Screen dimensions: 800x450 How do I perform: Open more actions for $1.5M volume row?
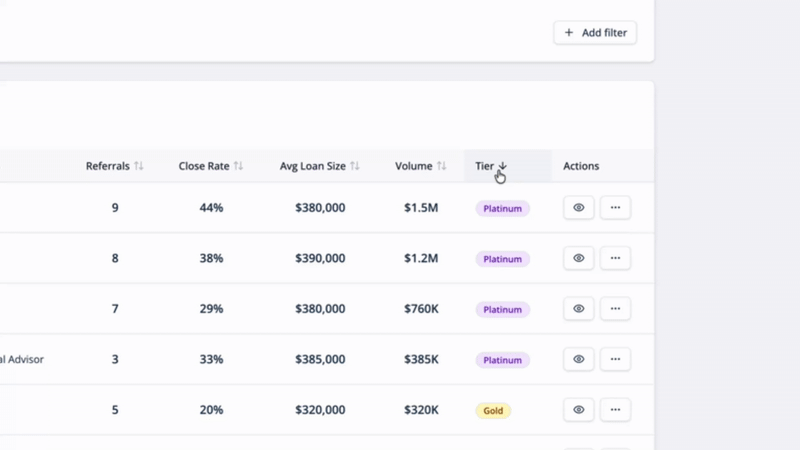[x=615, y=208]
